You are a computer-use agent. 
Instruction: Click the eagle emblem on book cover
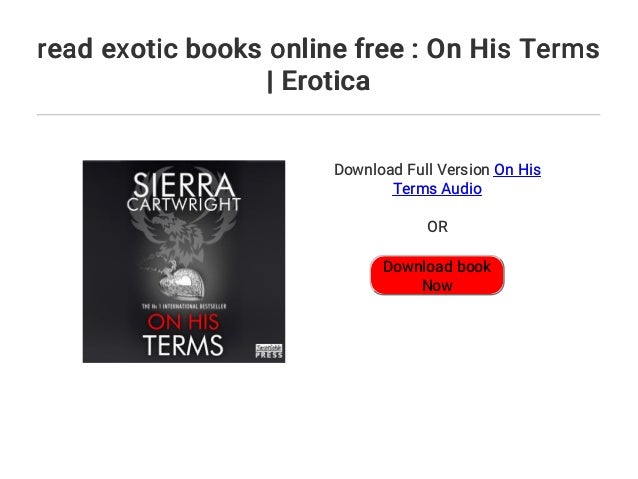[183, 236]
